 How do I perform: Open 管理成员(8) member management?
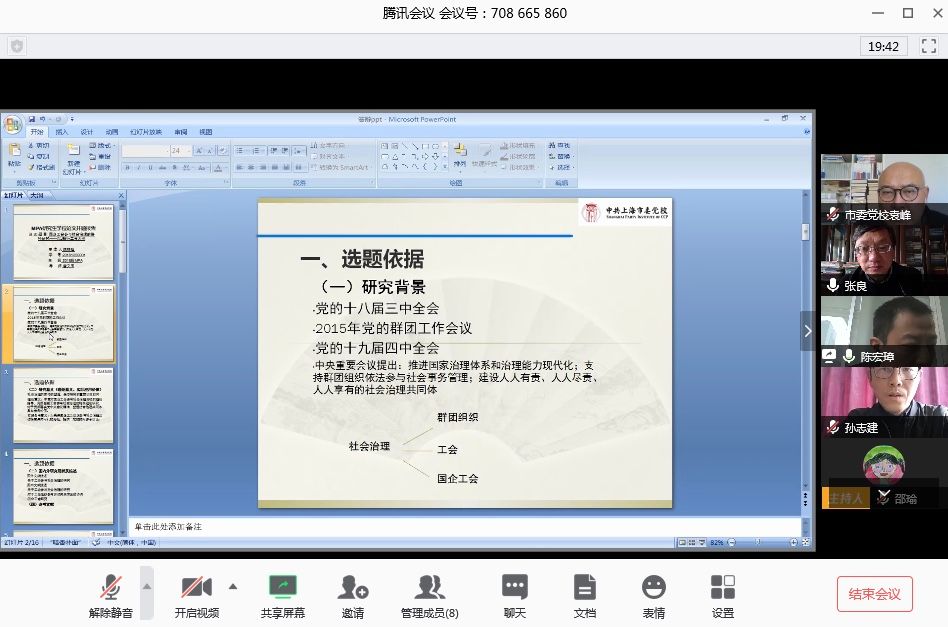click(x=429, y=593)
